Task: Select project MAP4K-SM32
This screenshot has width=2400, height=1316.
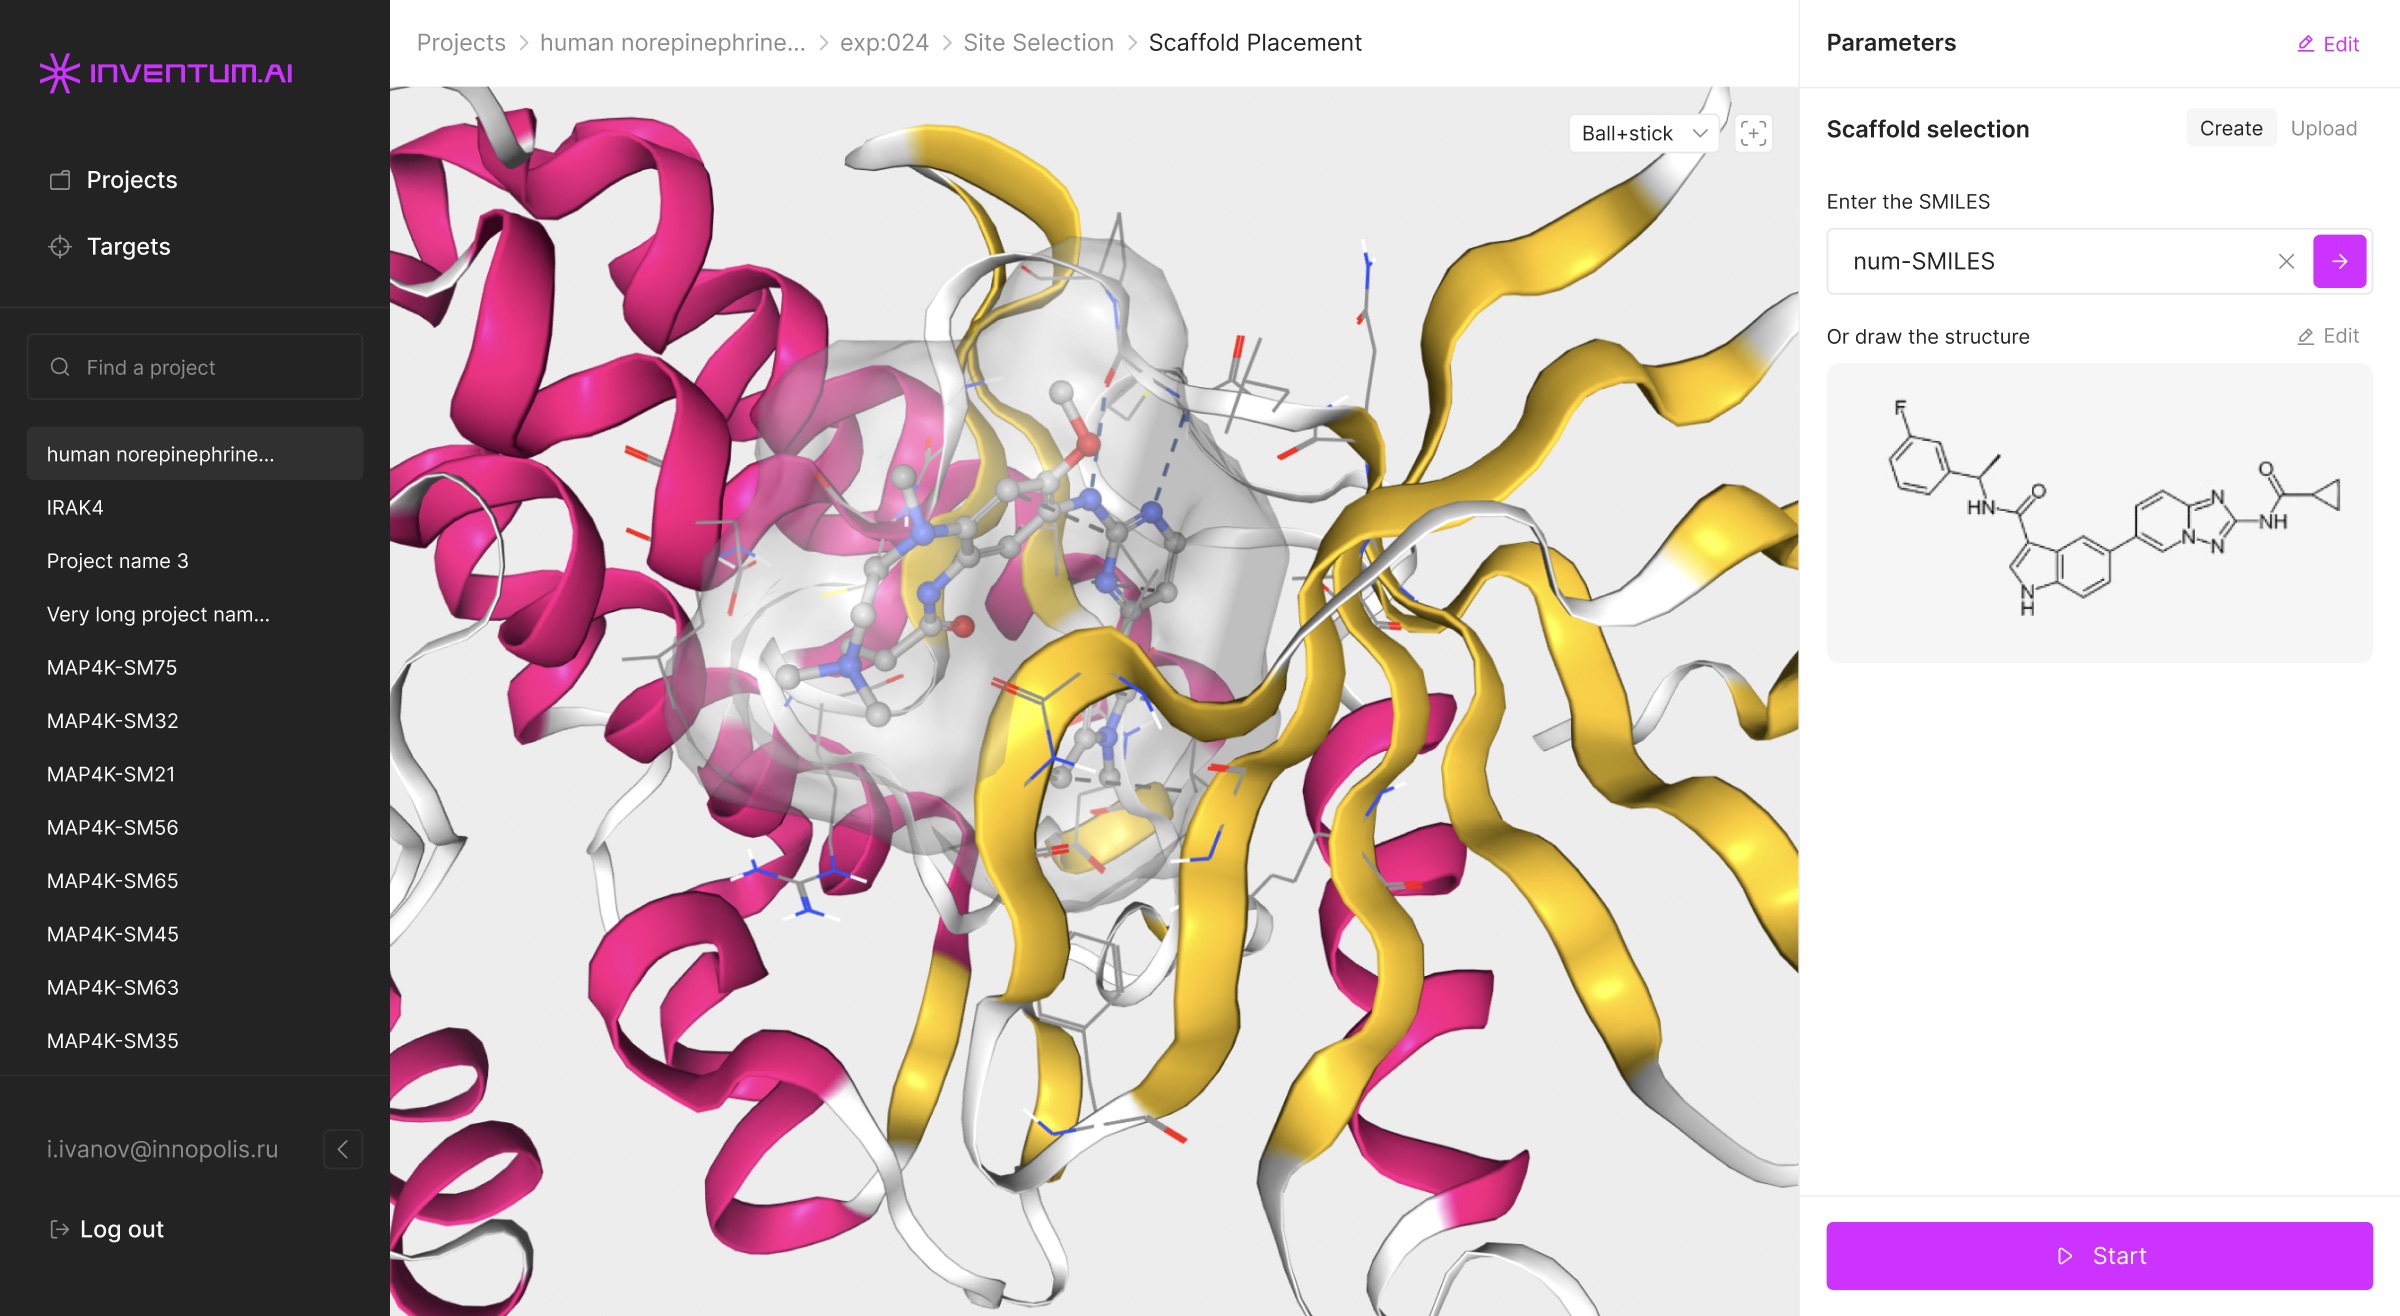Action: point(195,721)
